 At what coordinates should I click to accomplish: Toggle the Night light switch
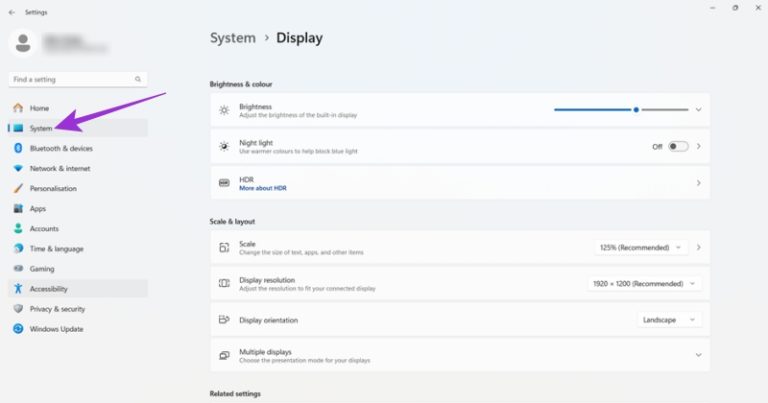678,146
